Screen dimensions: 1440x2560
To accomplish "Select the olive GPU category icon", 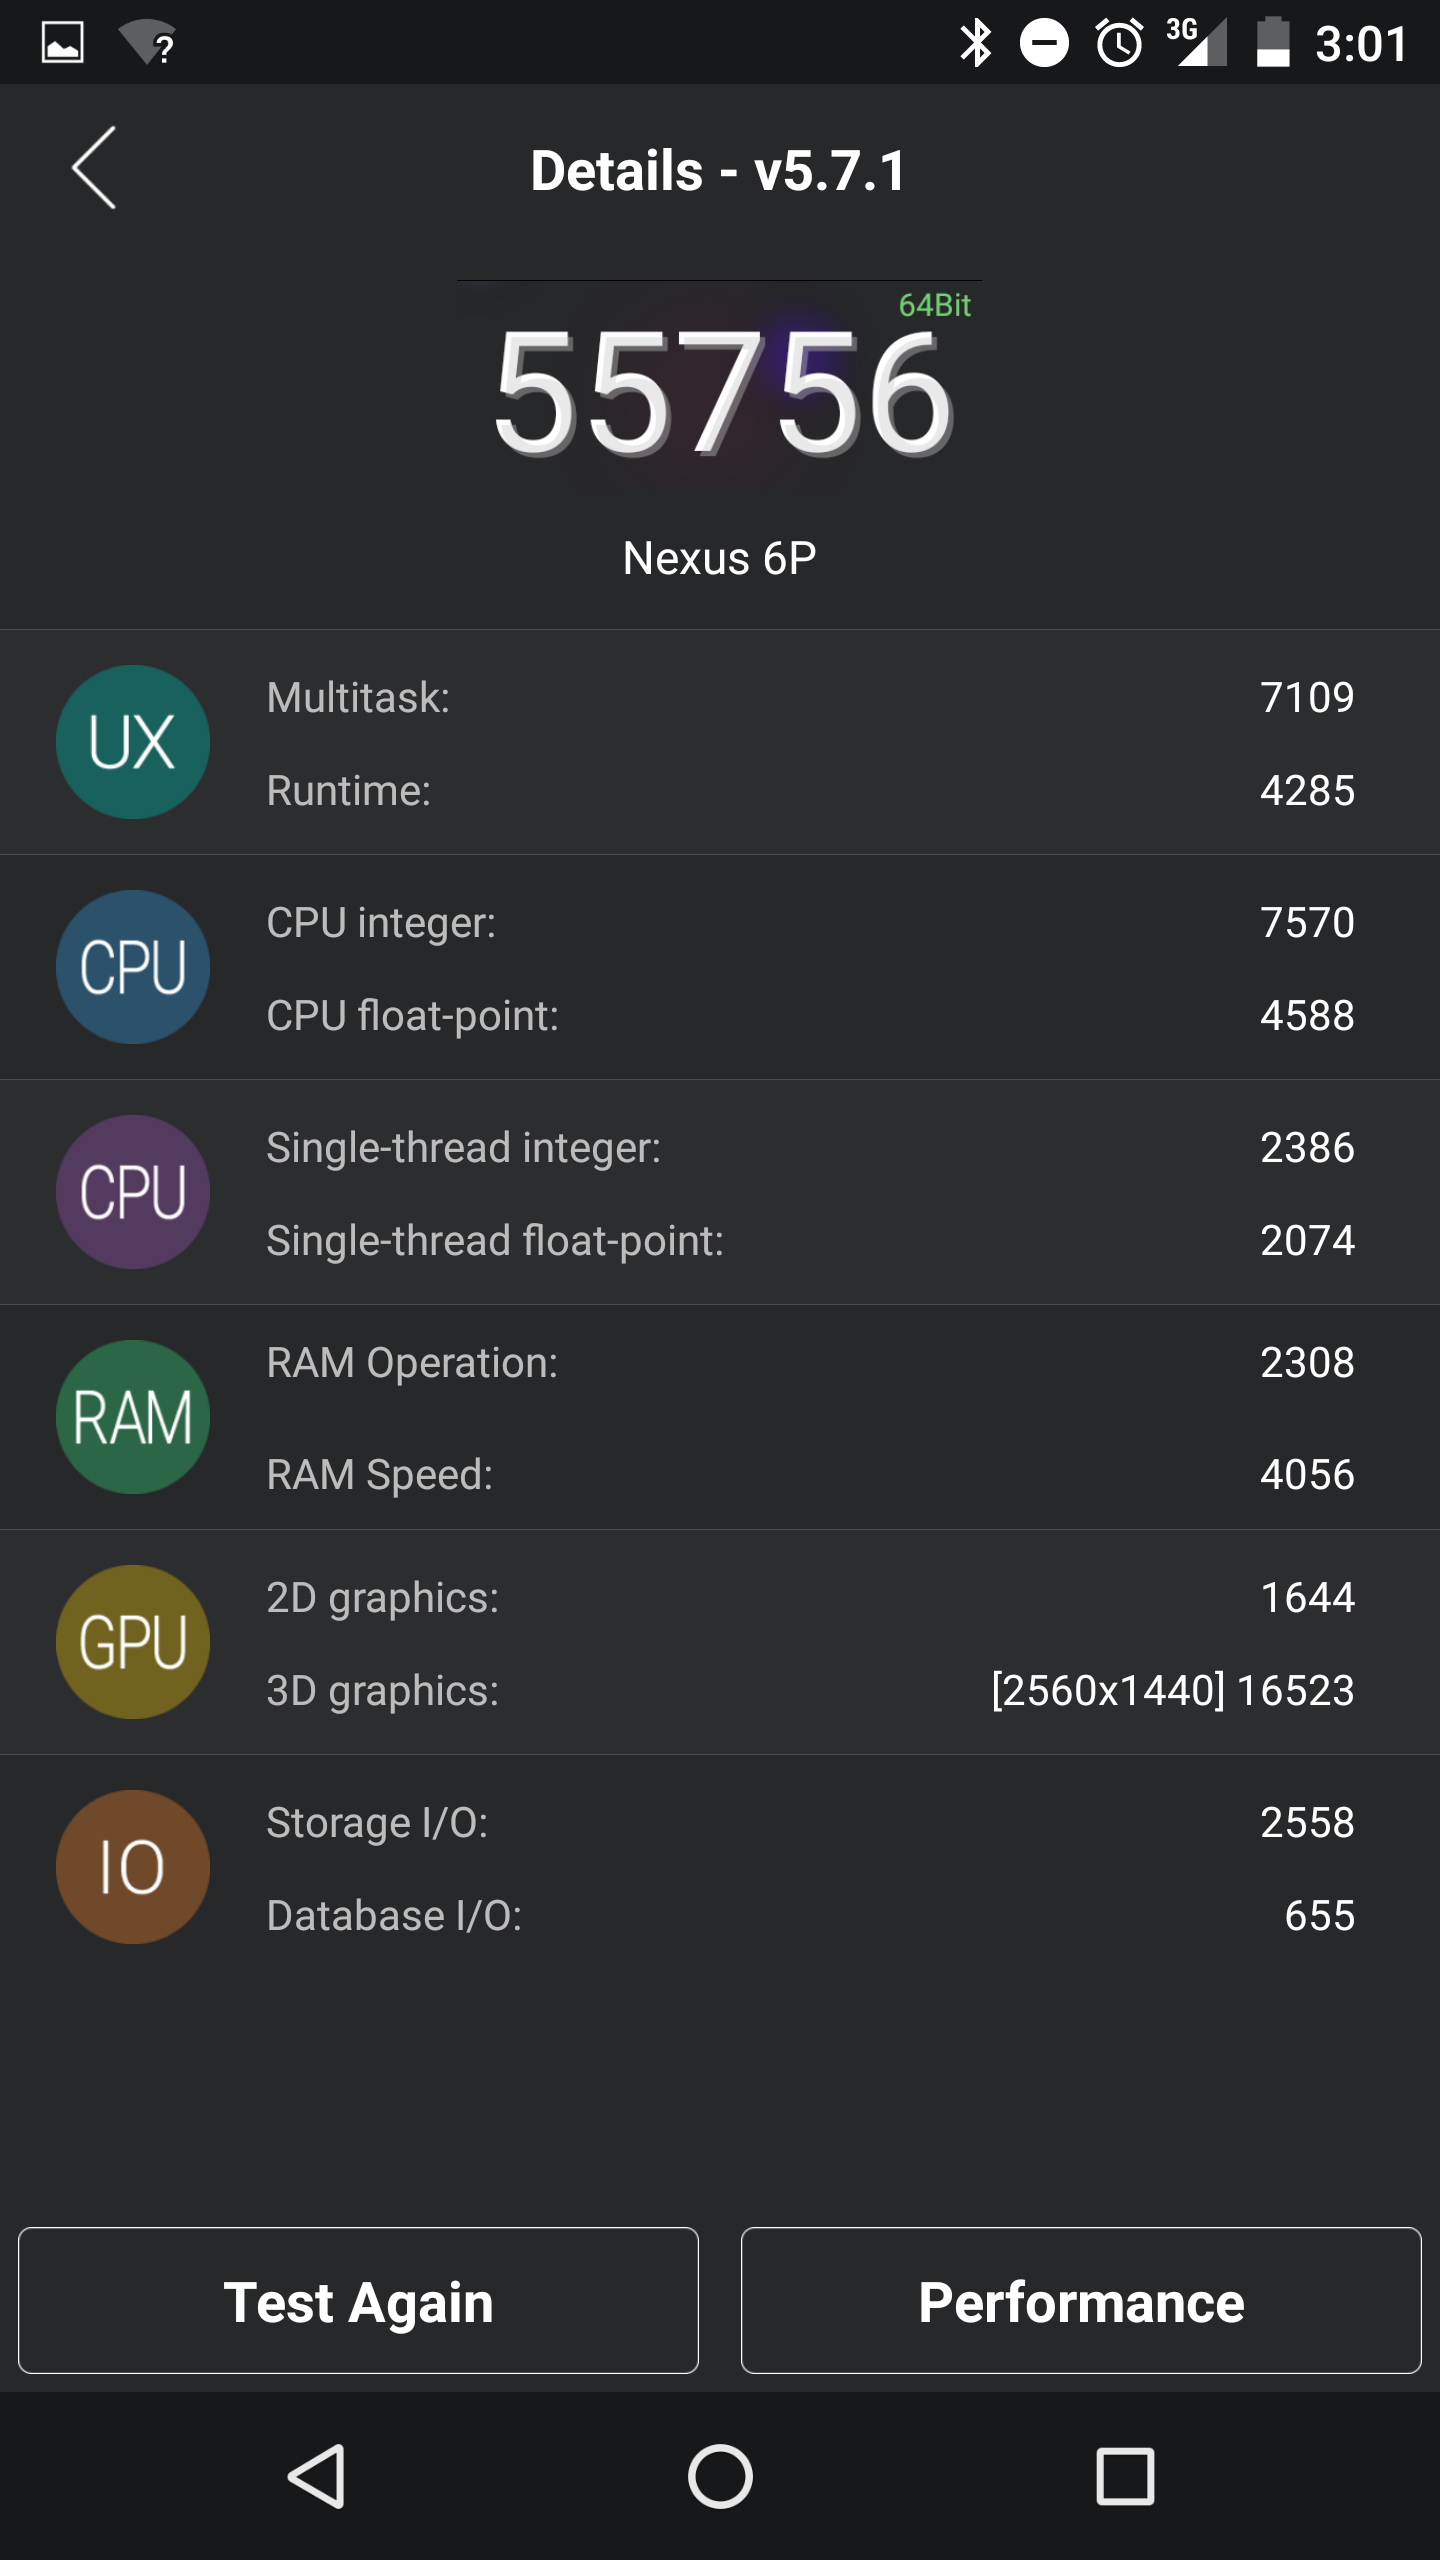I will click(133, 1642).
